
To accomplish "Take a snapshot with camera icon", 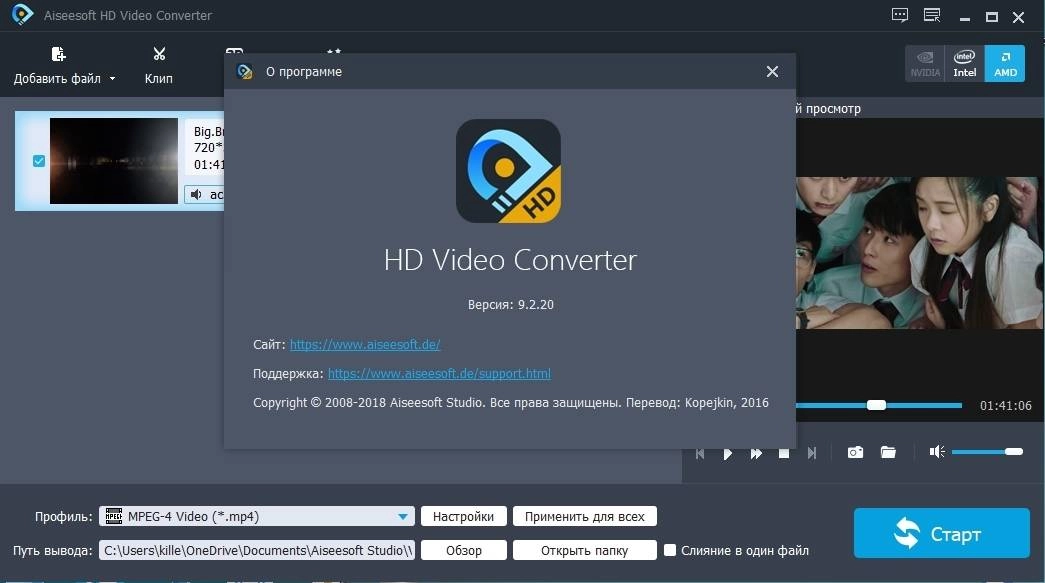I will point(855,452).
